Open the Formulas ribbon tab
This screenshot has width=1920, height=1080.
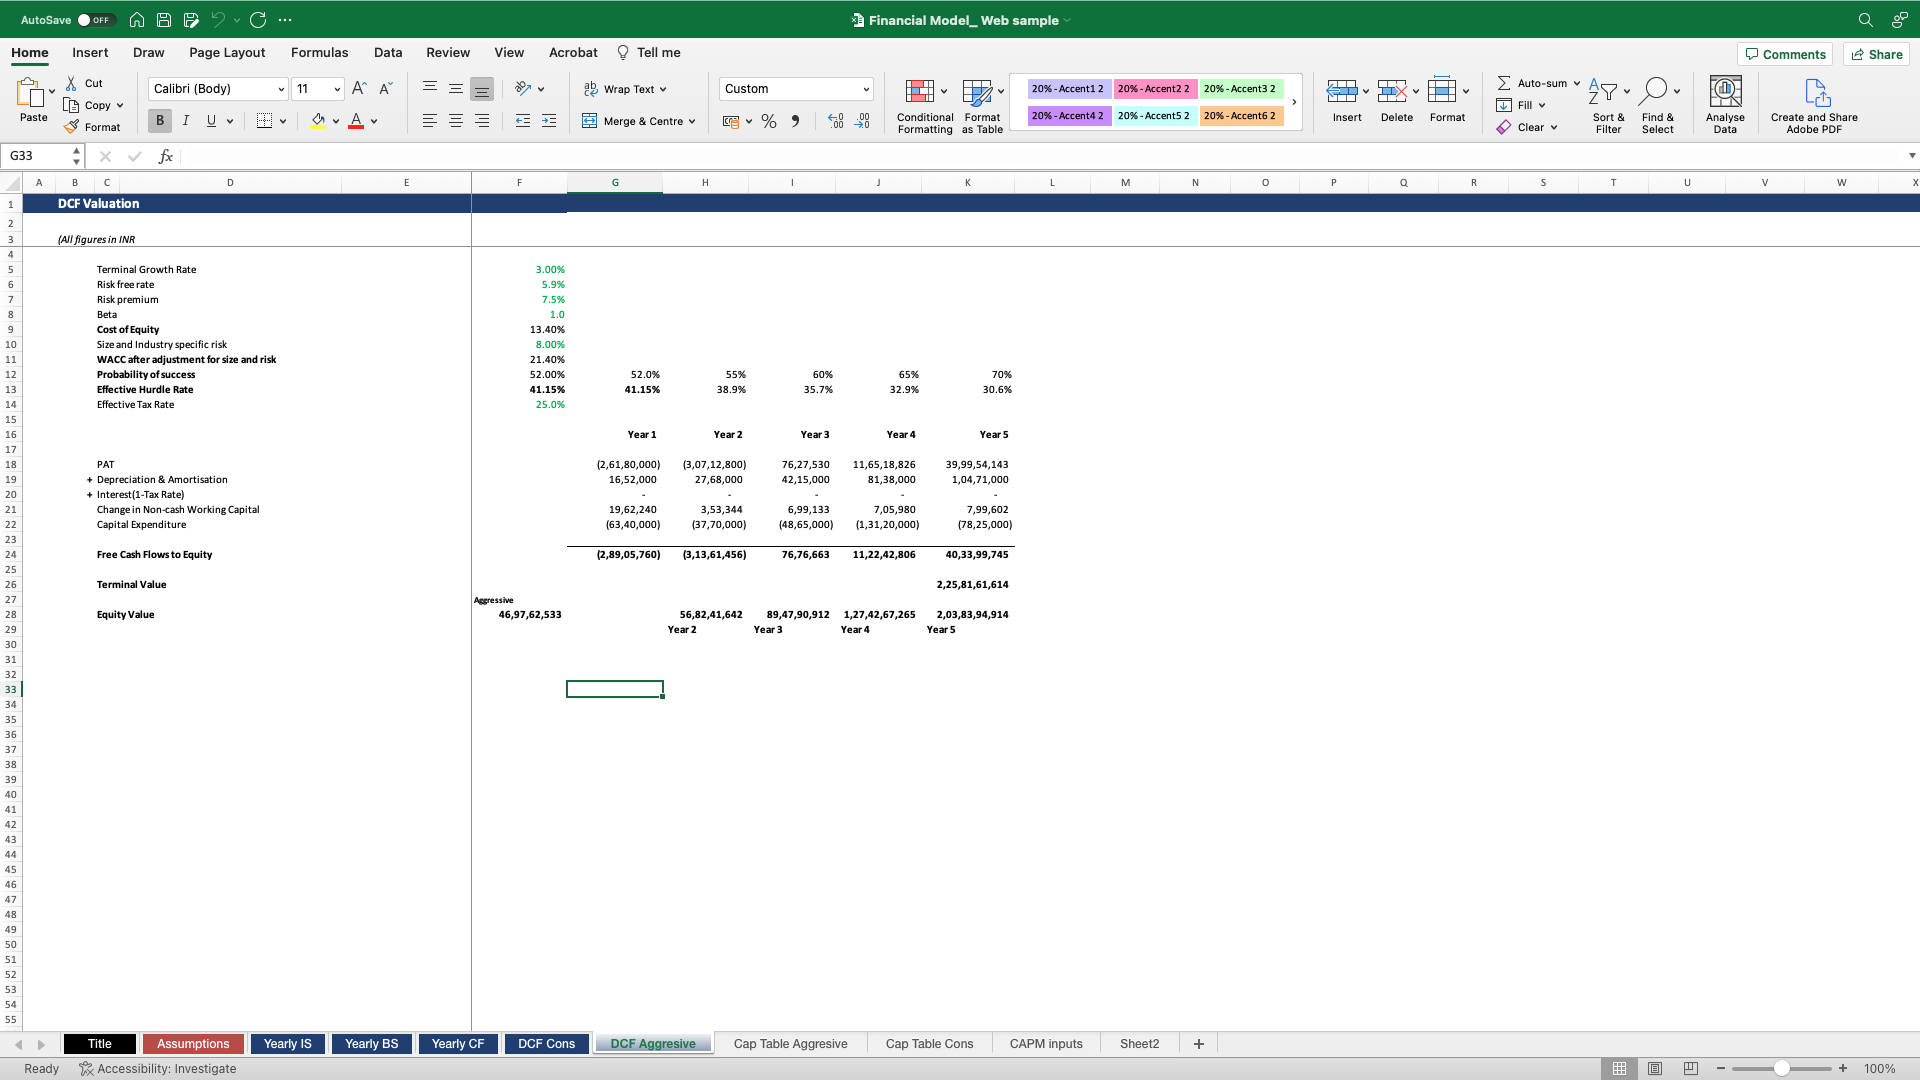click(319, 53)
